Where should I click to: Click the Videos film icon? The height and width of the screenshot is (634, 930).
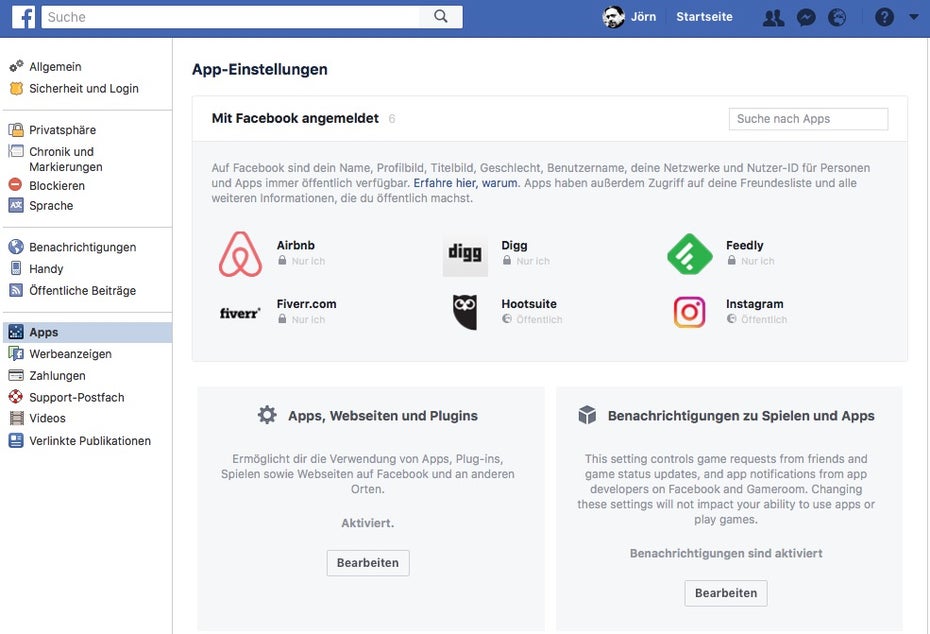pyautogui.click(x=16, y=418)
